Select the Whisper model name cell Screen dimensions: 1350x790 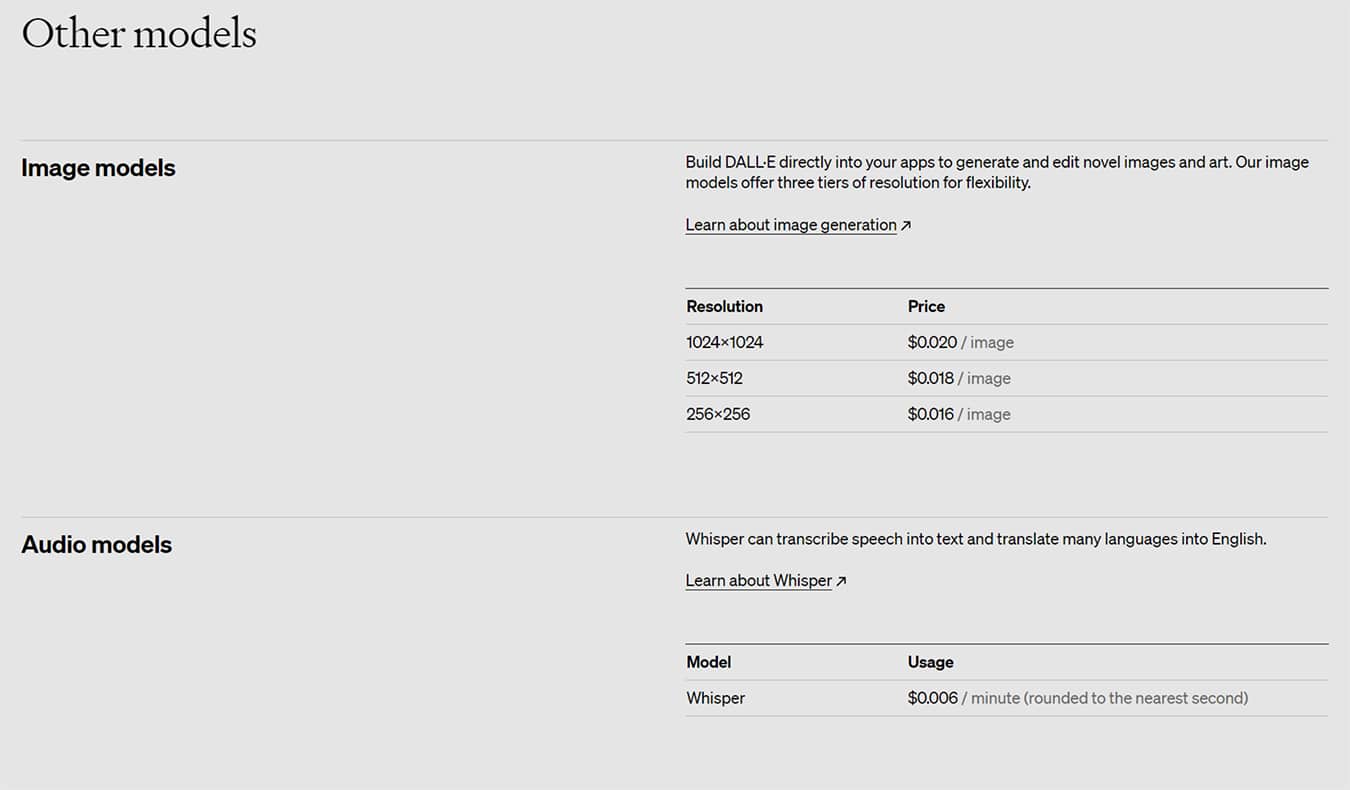click(x=715, y=699)
